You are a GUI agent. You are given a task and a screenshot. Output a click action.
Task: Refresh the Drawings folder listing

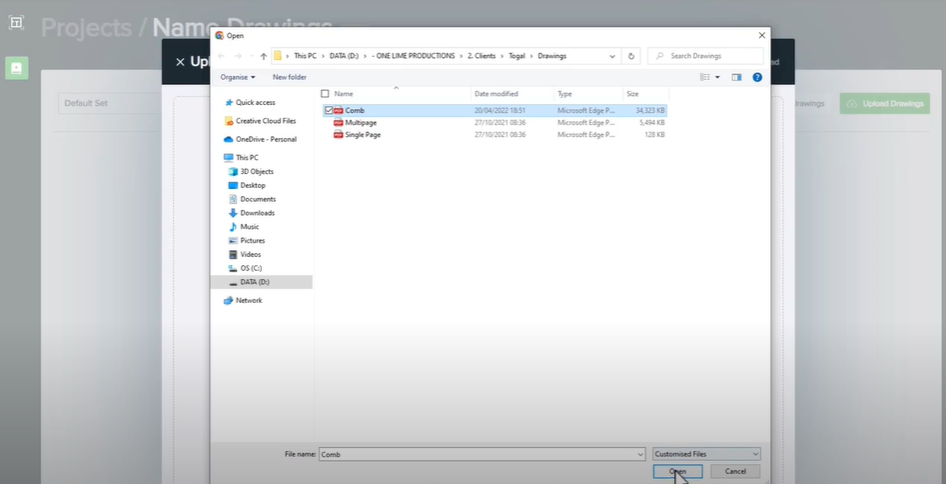click(631, 56)
